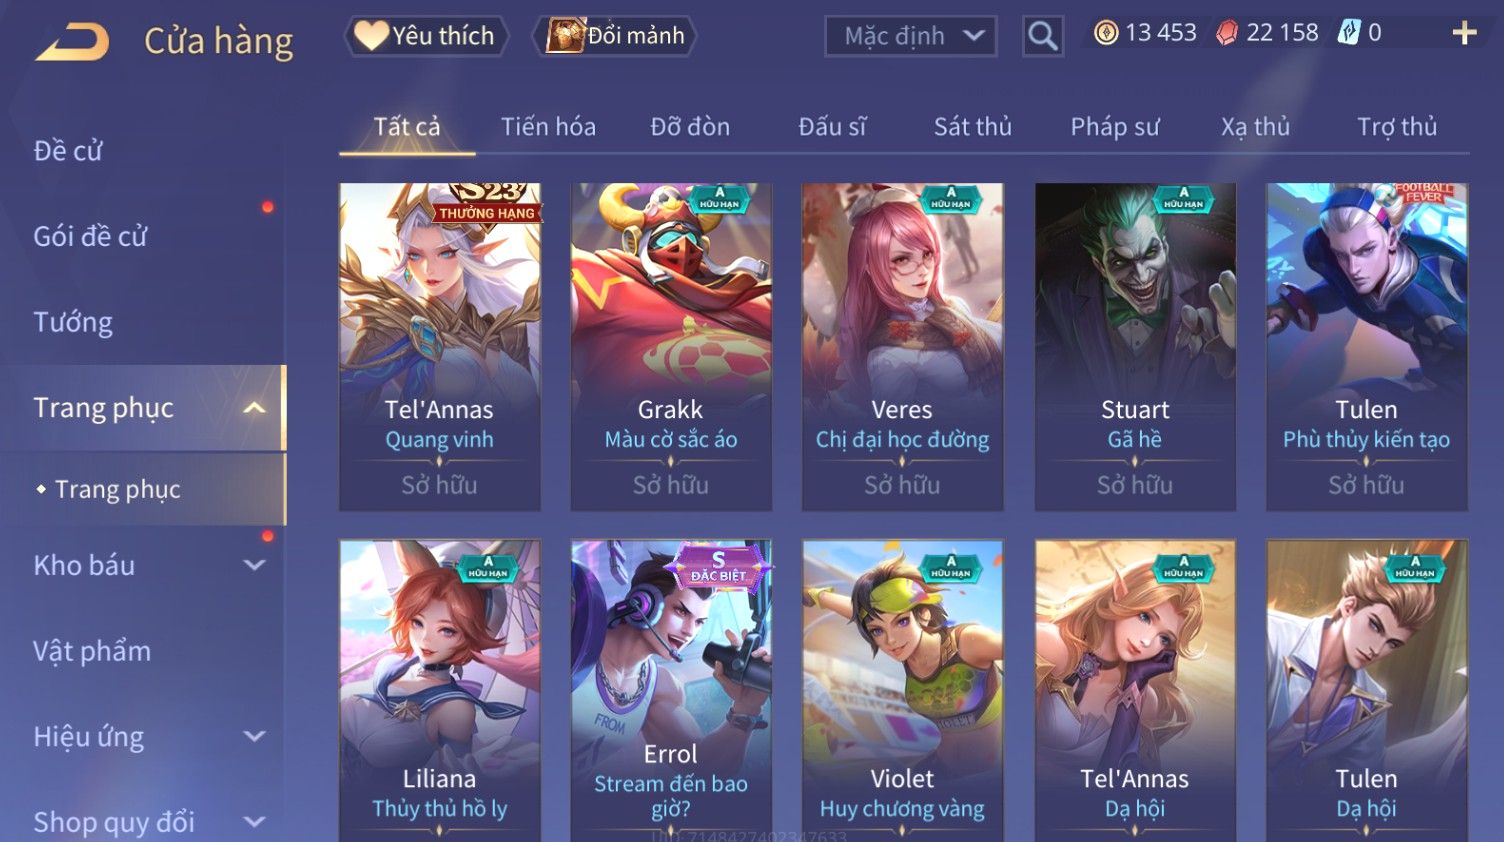Select Stuart Gã hề skin card
The image size is (1504, 842).
coord(1135,346)
